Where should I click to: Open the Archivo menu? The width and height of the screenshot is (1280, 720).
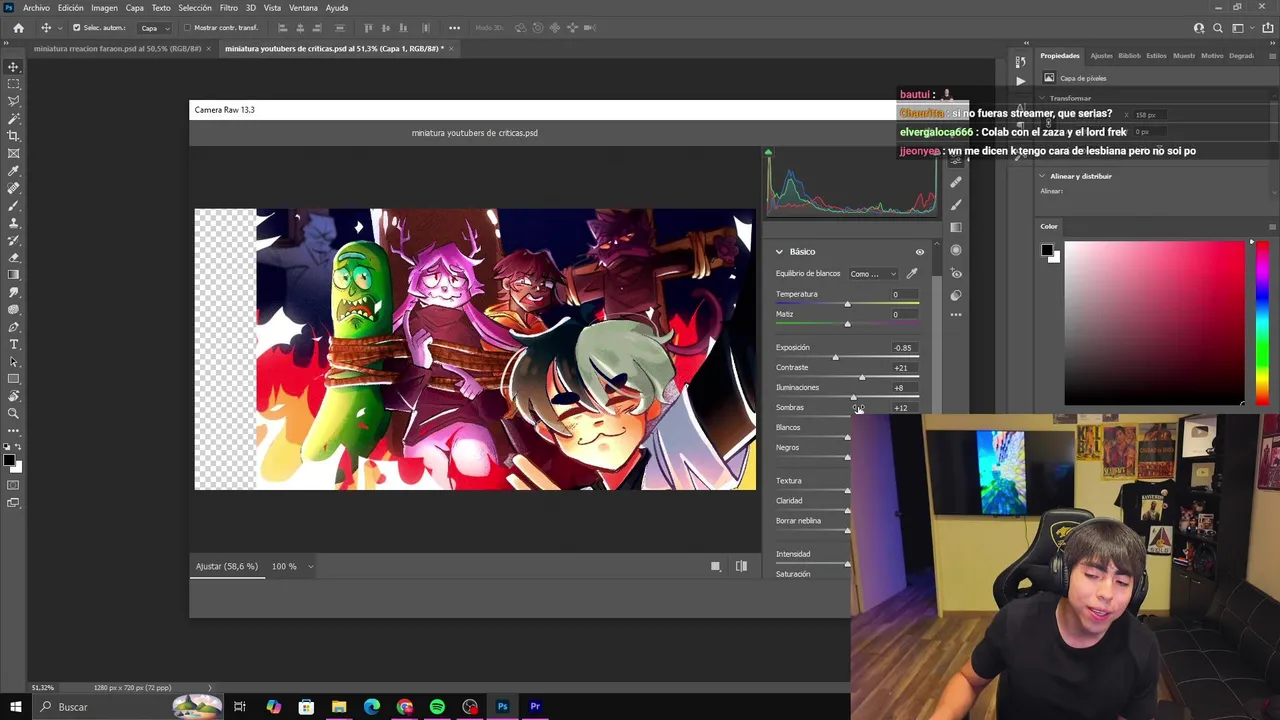coord(36,8)
